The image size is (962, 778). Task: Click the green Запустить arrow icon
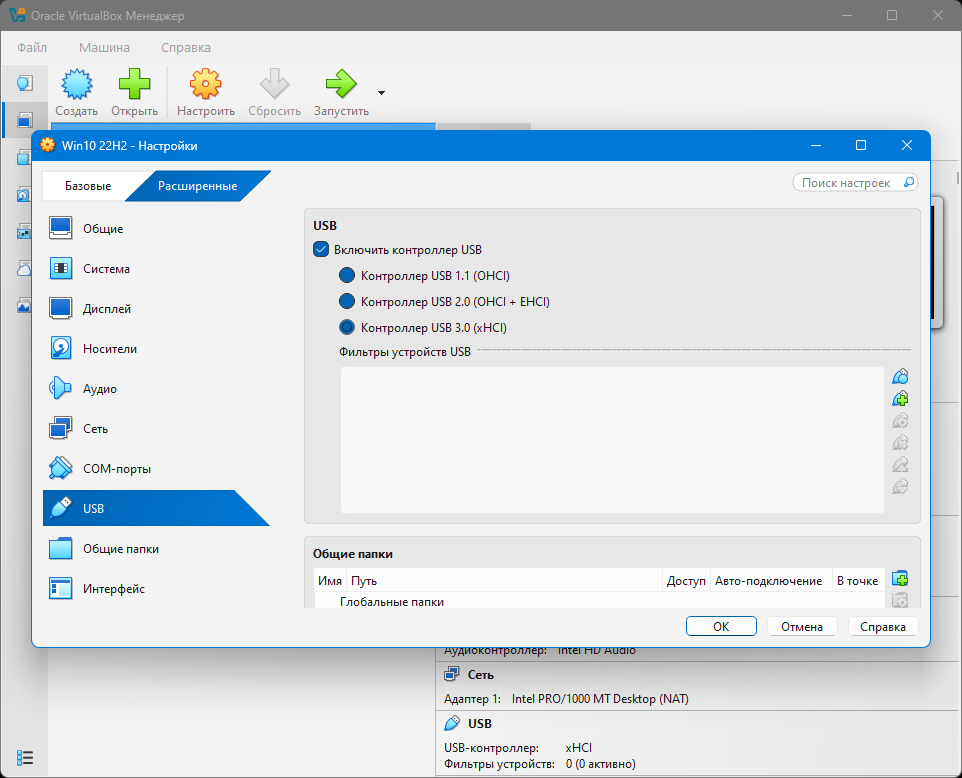point(341,85)
